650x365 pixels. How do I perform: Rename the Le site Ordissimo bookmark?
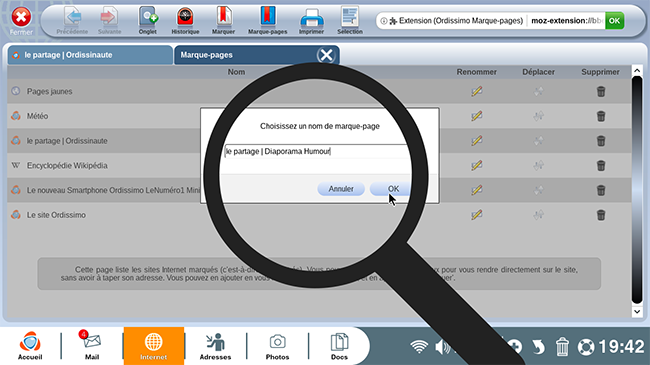click(x=477, y=215)
